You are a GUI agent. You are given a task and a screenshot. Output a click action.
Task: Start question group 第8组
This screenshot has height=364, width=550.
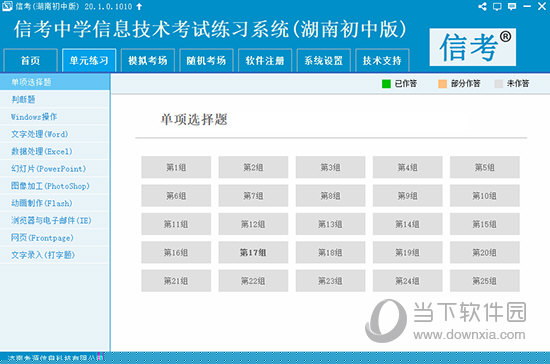(330, 196)
